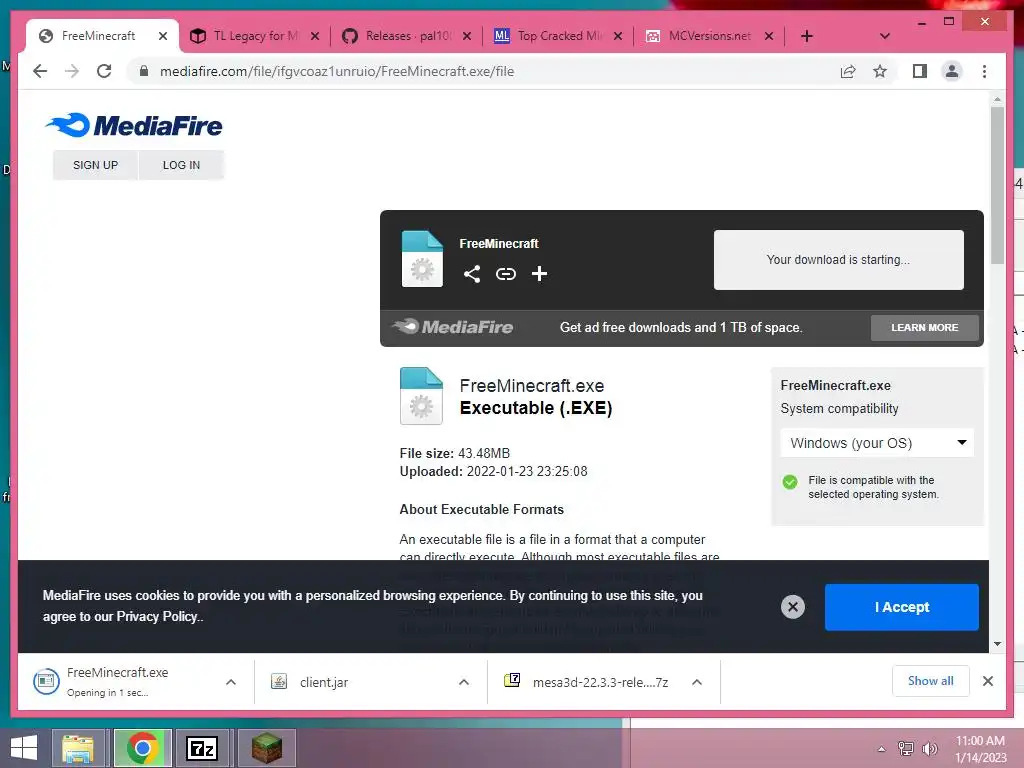Expand the mesa3d download options arrow
The height and width of the screenshot is (768, 1024).
(x=697, y=682)
